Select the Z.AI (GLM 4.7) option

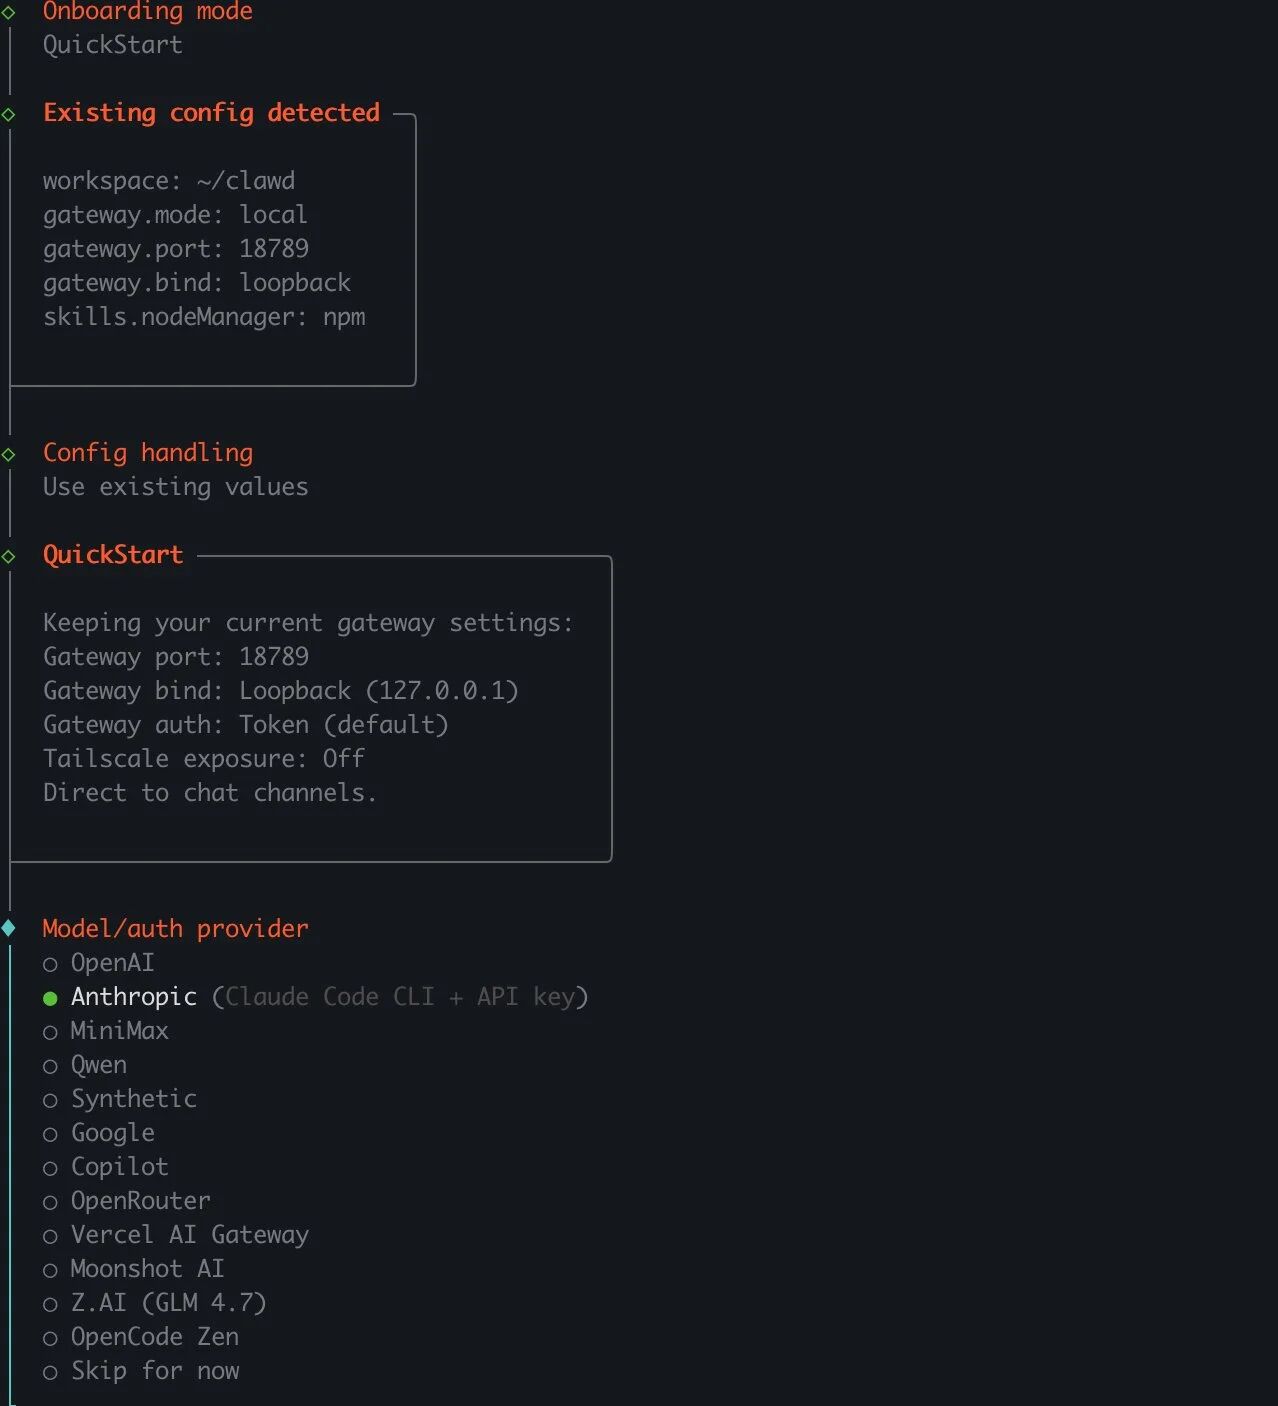click(168, 1303)
